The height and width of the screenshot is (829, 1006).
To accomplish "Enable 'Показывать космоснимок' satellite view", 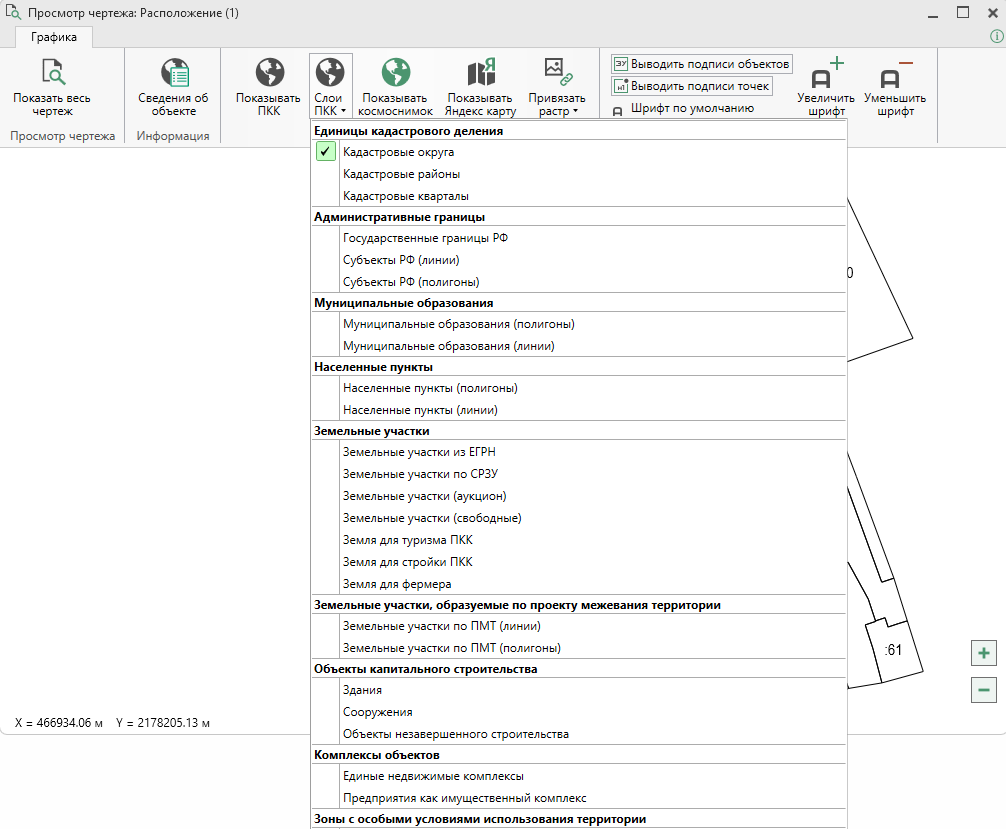I will [x=395, y=73].
